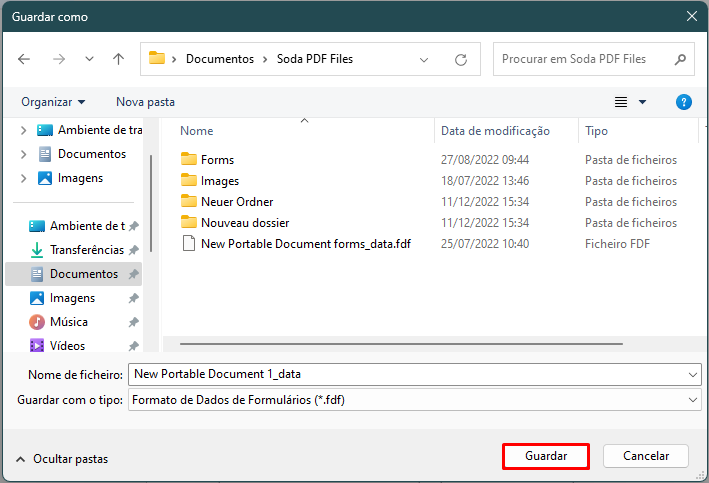Click Ficheiro FDF type cell
The height and width of the screenshot is (483, 709).
[x=617, y=244]
